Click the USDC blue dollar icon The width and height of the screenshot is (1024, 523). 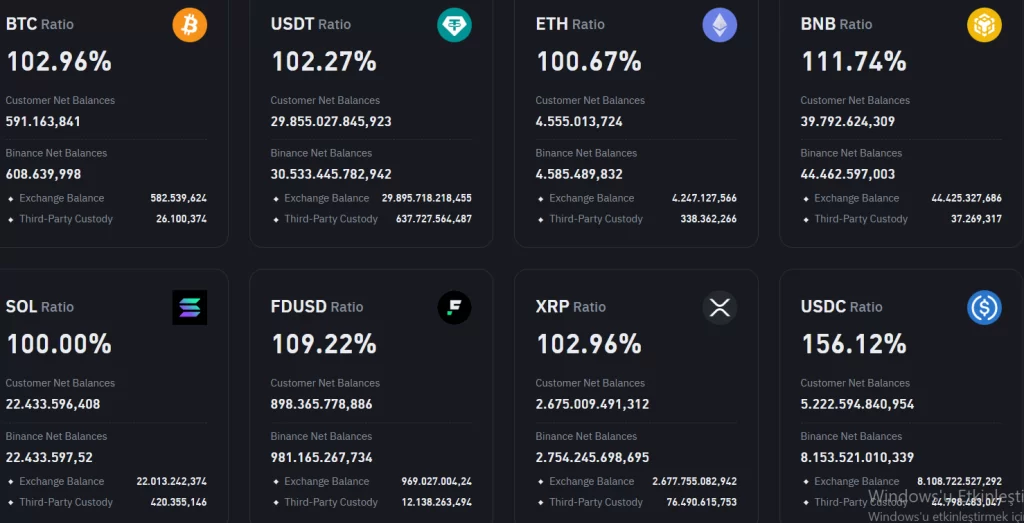point(984,308)
